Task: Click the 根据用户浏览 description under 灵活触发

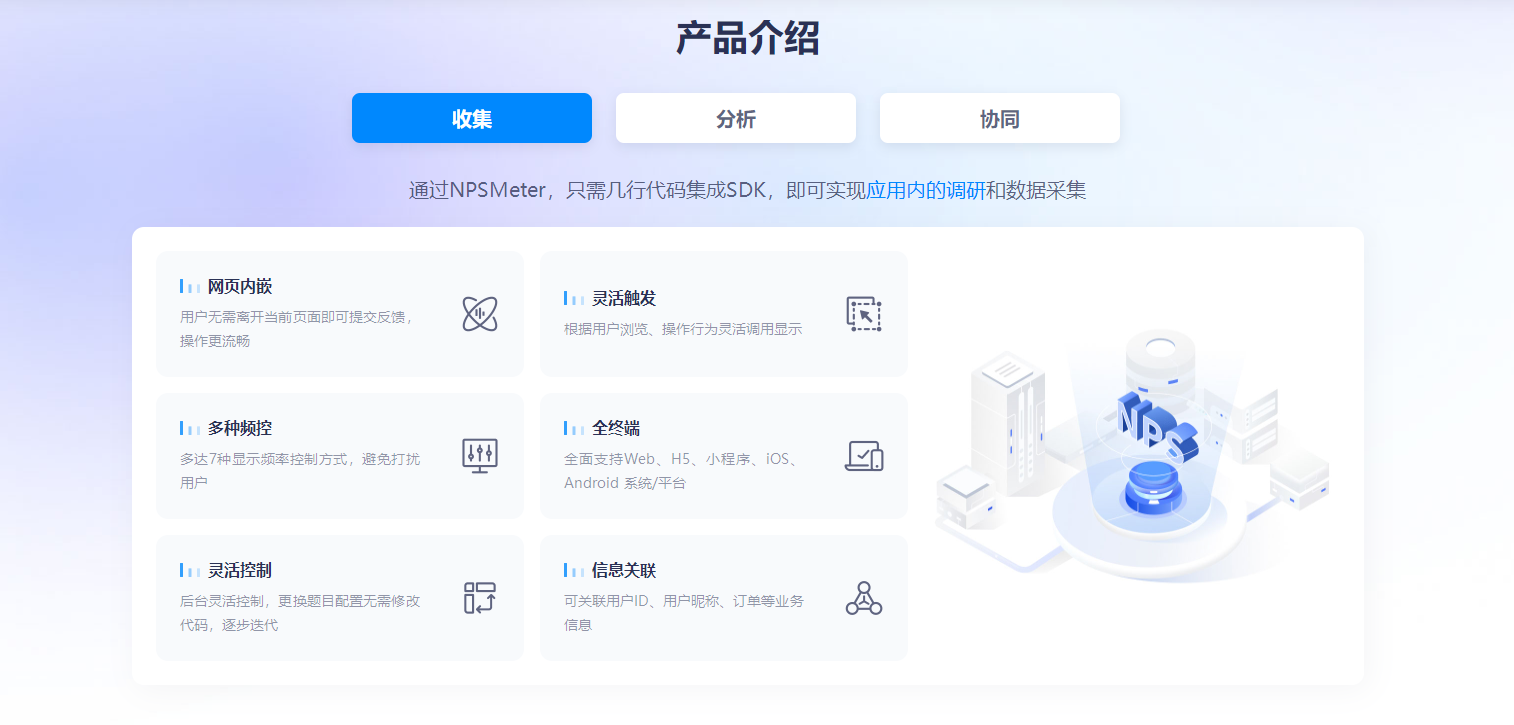Action: click(683, 329)
